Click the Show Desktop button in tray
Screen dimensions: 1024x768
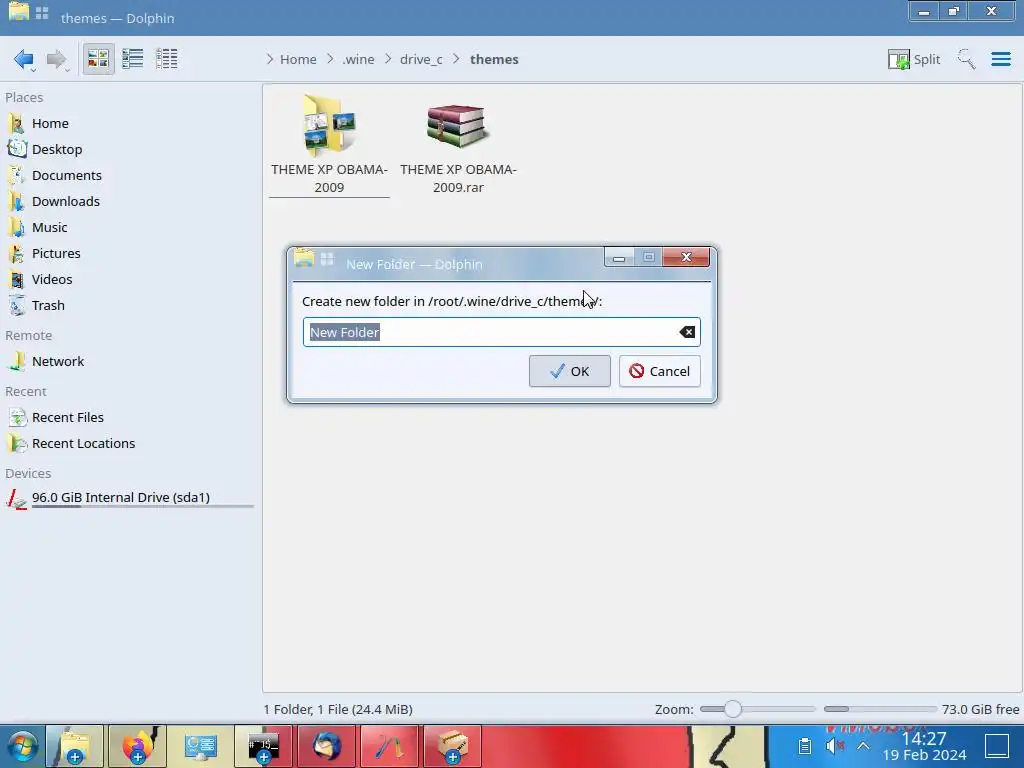click(997, 746)
